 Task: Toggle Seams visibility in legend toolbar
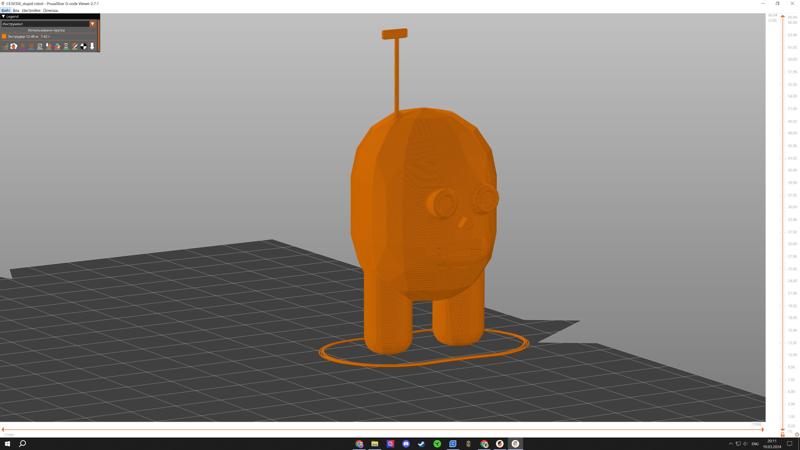[x=40, y=46]
